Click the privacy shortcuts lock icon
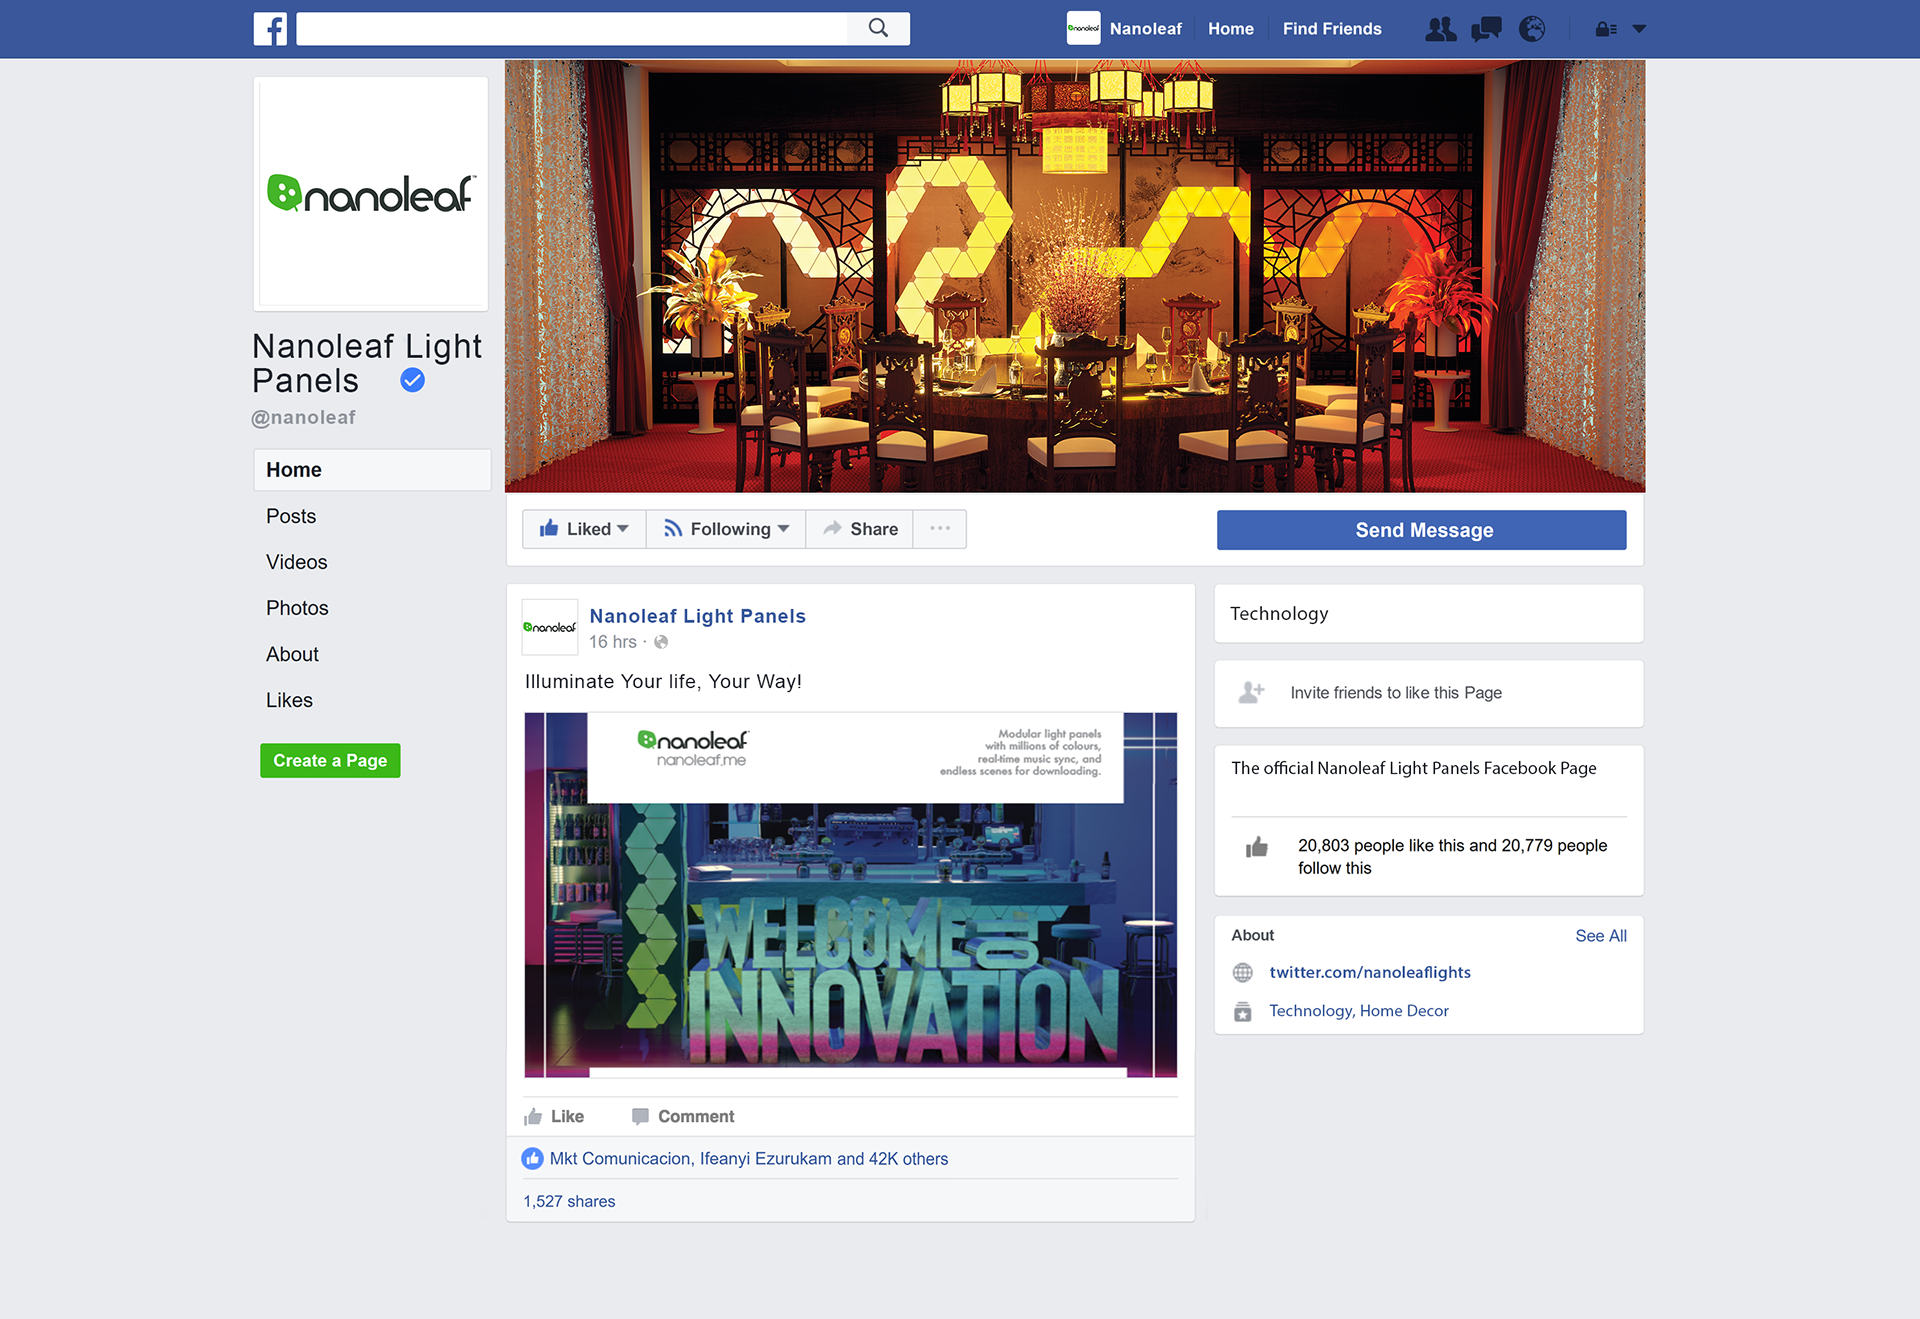1920x1319 pixels. (x=1606, y=29)
